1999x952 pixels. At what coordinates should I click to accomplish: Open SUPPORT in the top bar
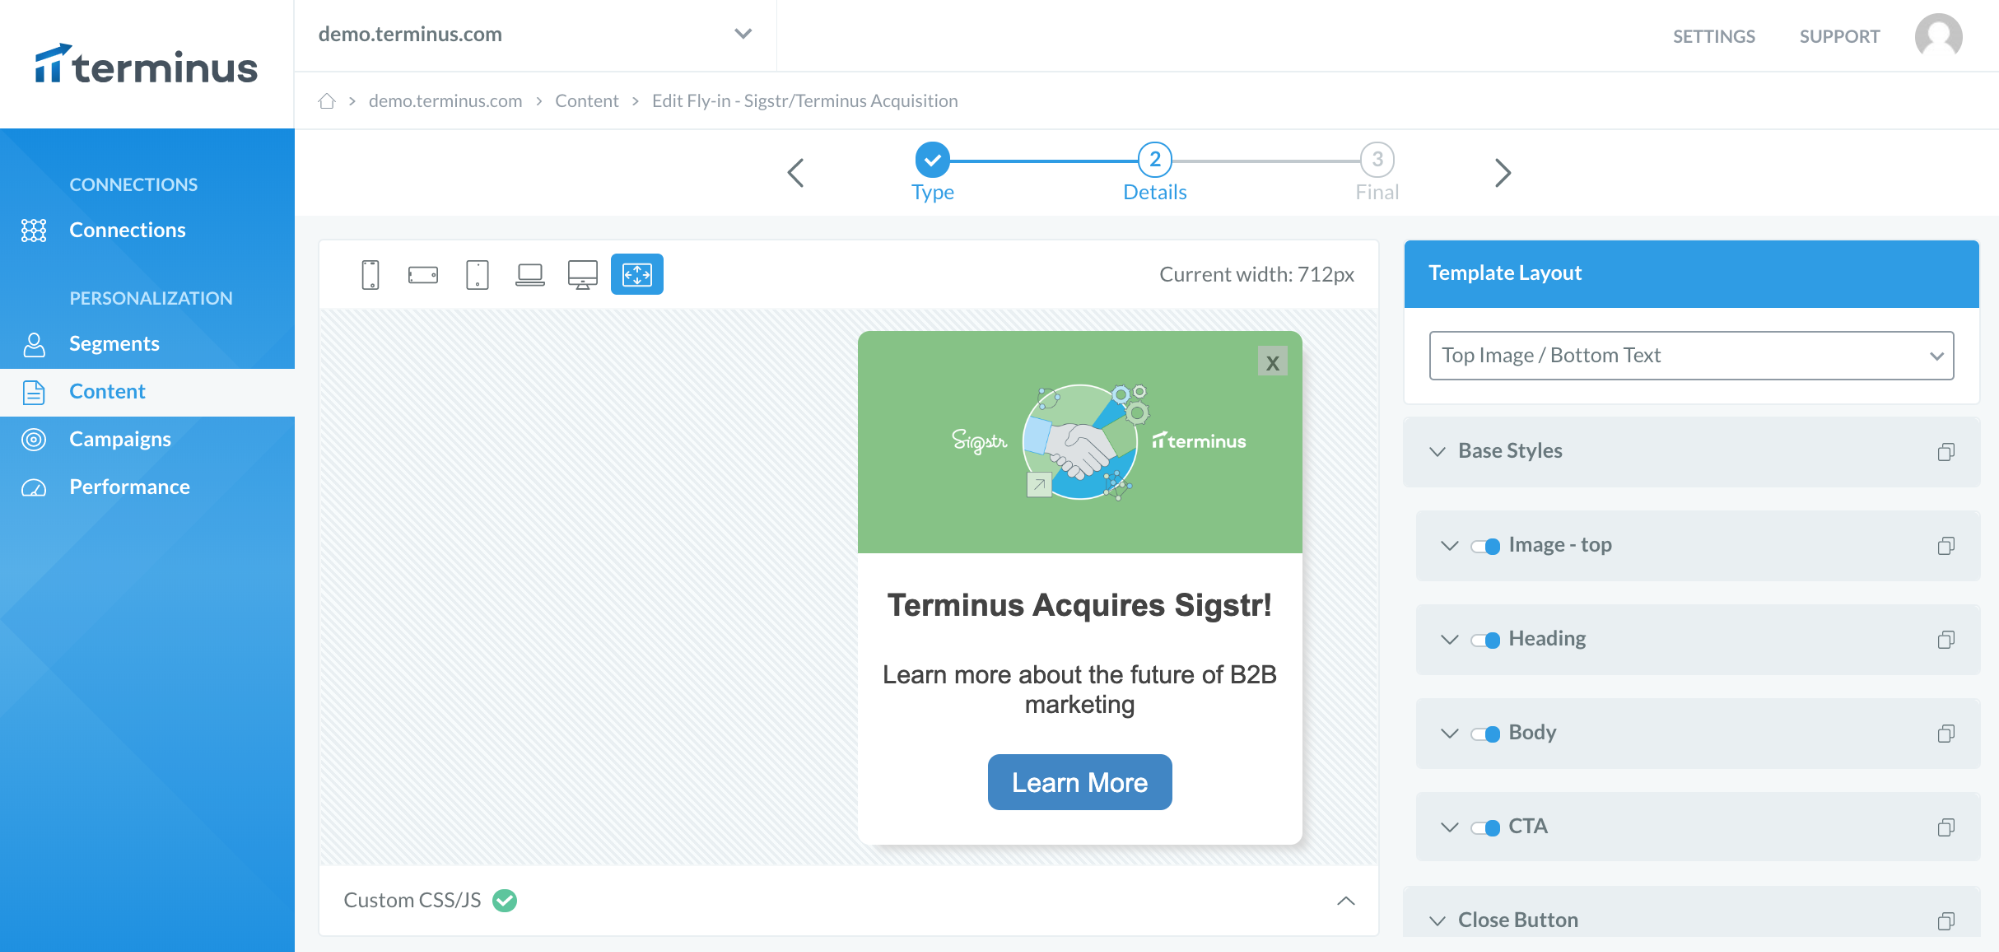click(x=1839, y=37)
